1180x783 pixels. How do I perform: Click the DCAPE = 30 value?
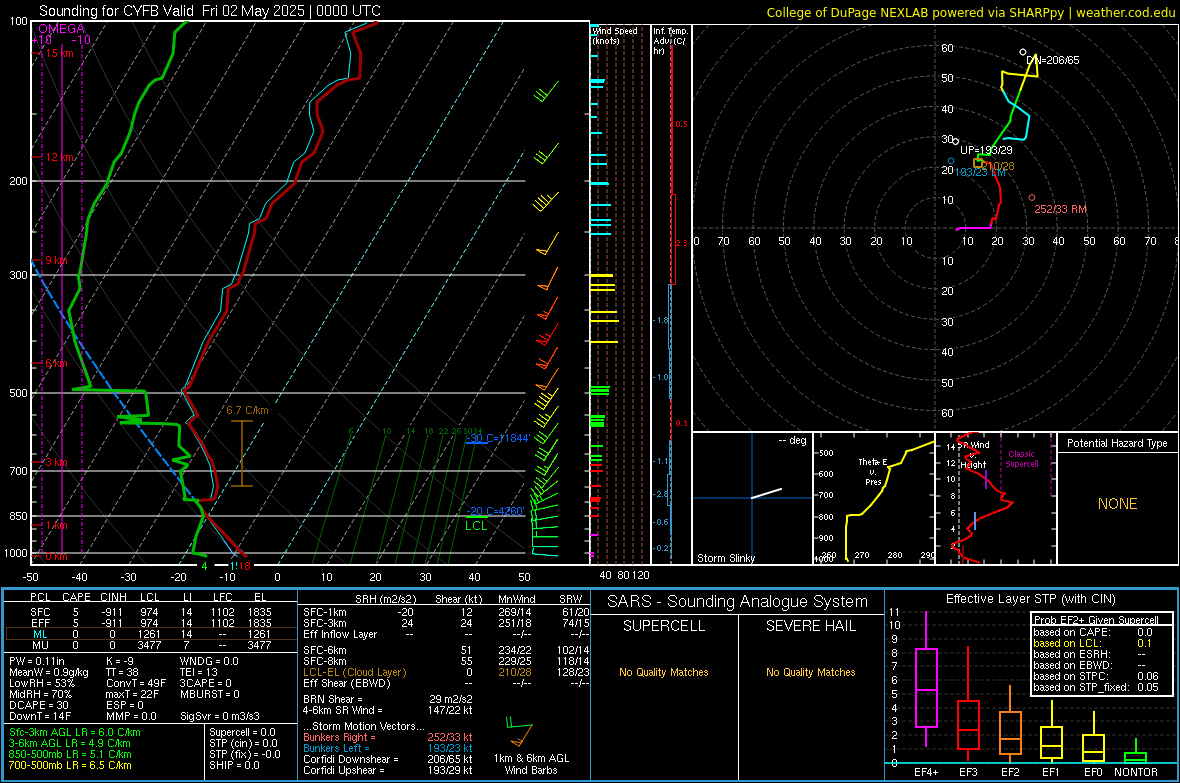(39, 705)
